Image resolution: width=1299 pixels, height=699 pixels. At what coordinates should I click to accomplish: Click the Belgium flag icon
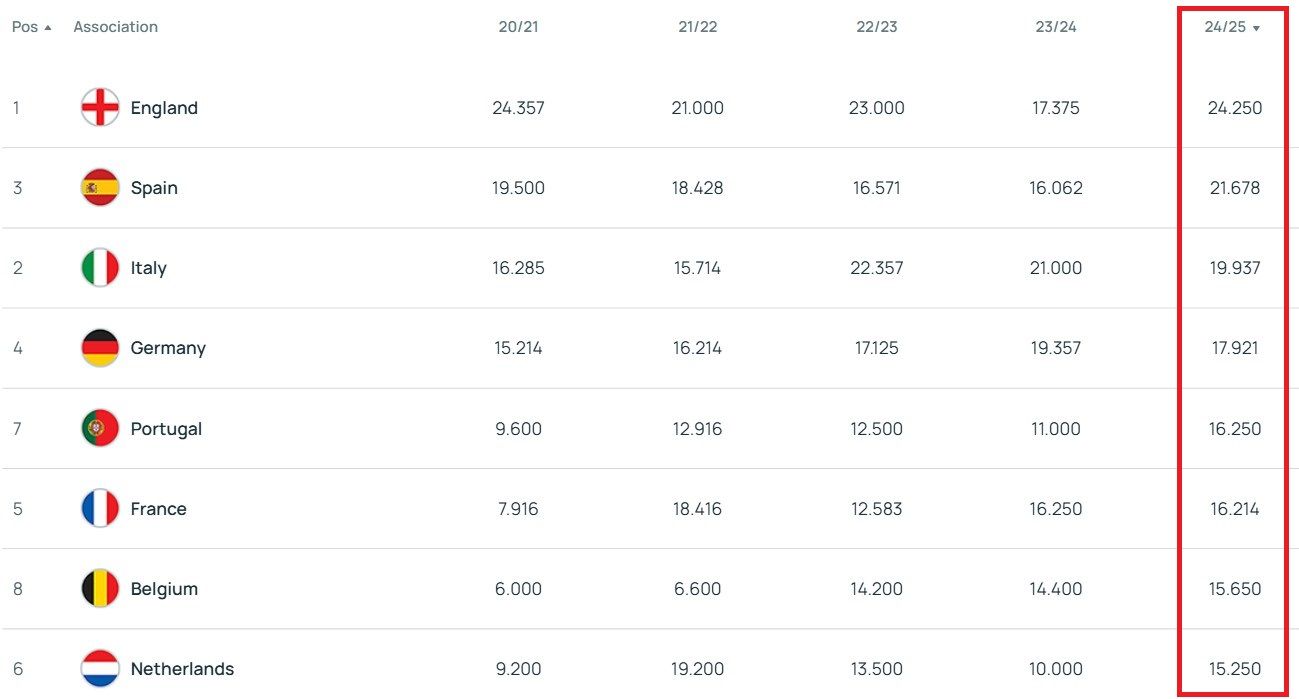click(100, 589)
